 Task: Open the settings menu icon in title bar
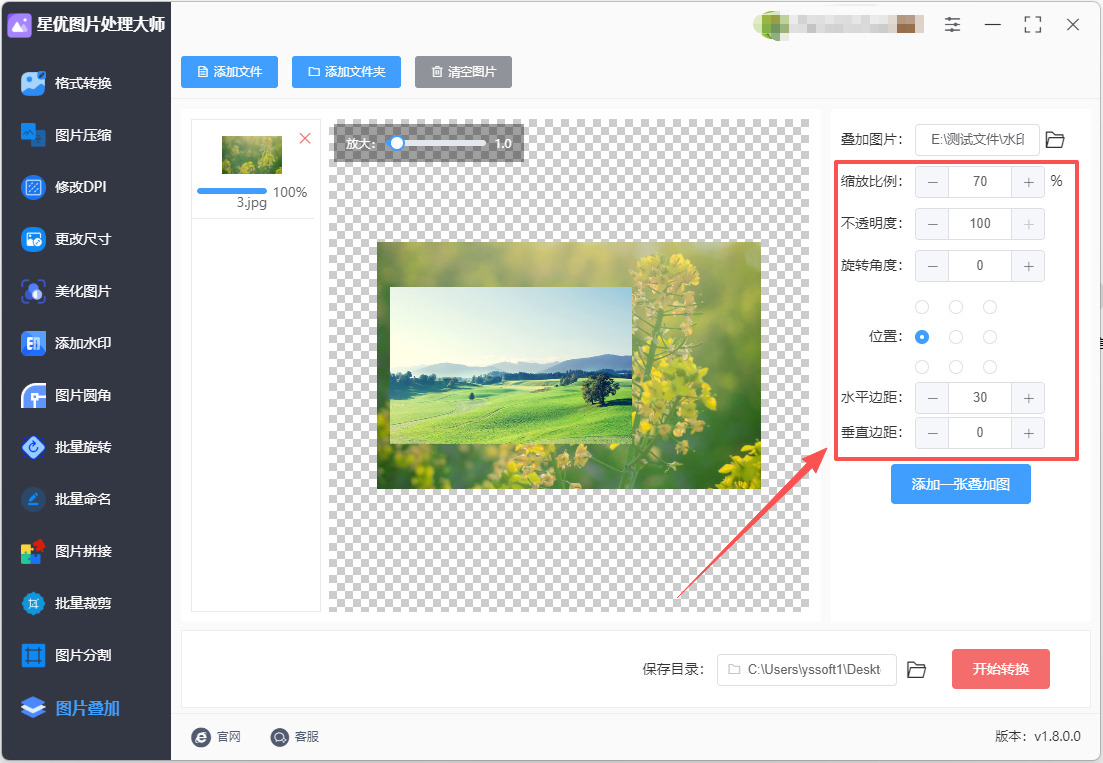952,25
